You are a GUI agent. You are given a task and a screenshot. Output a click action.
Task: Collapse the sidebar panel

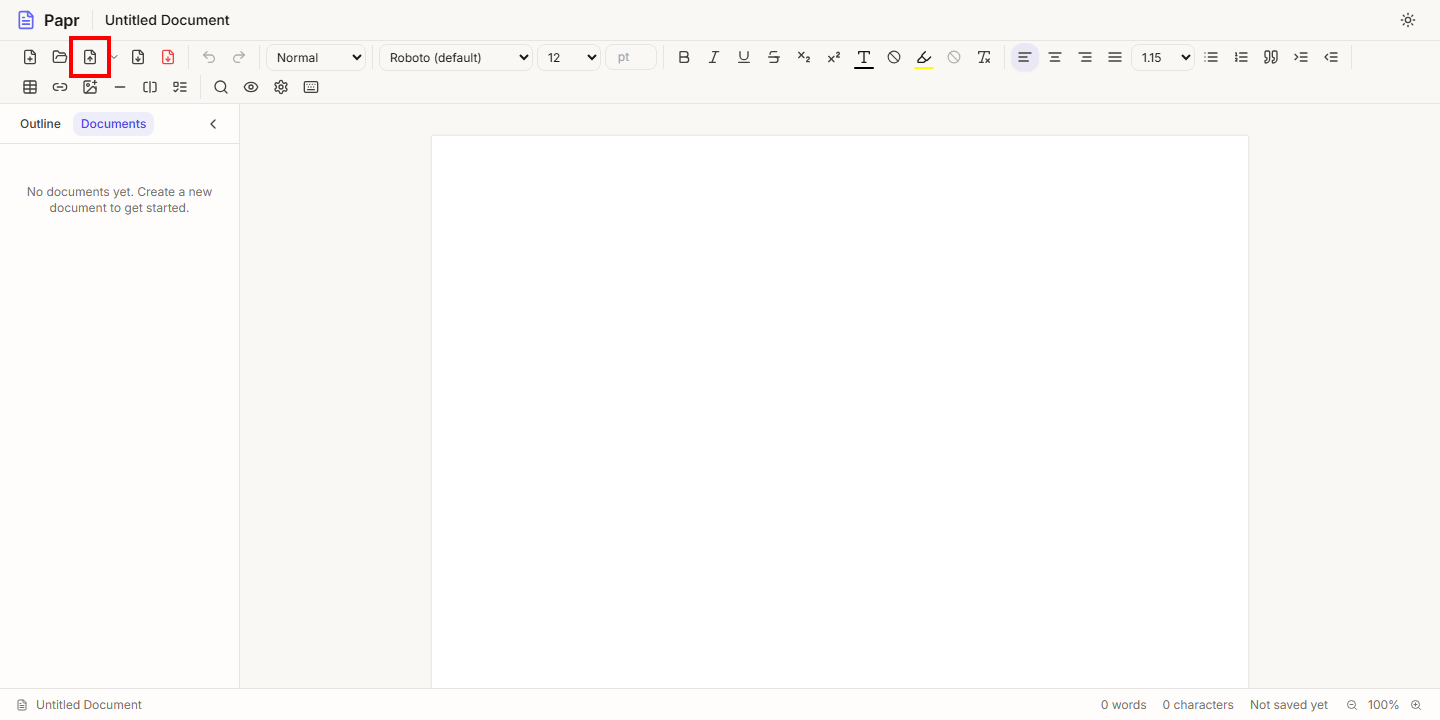[213, 124]
